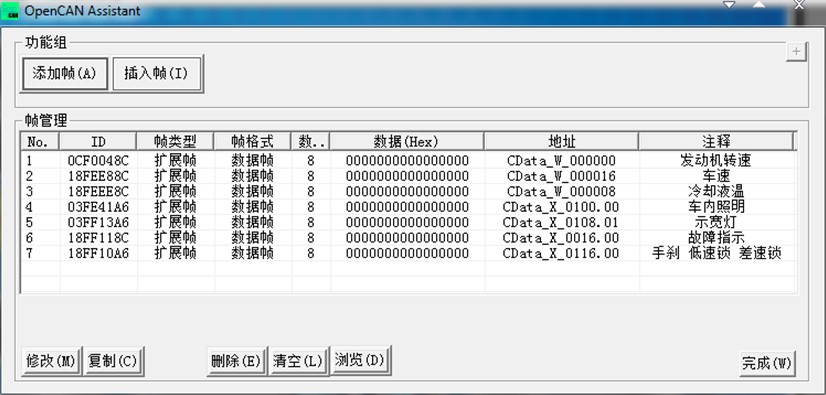Click the 故障指示 comment cell

716,238
